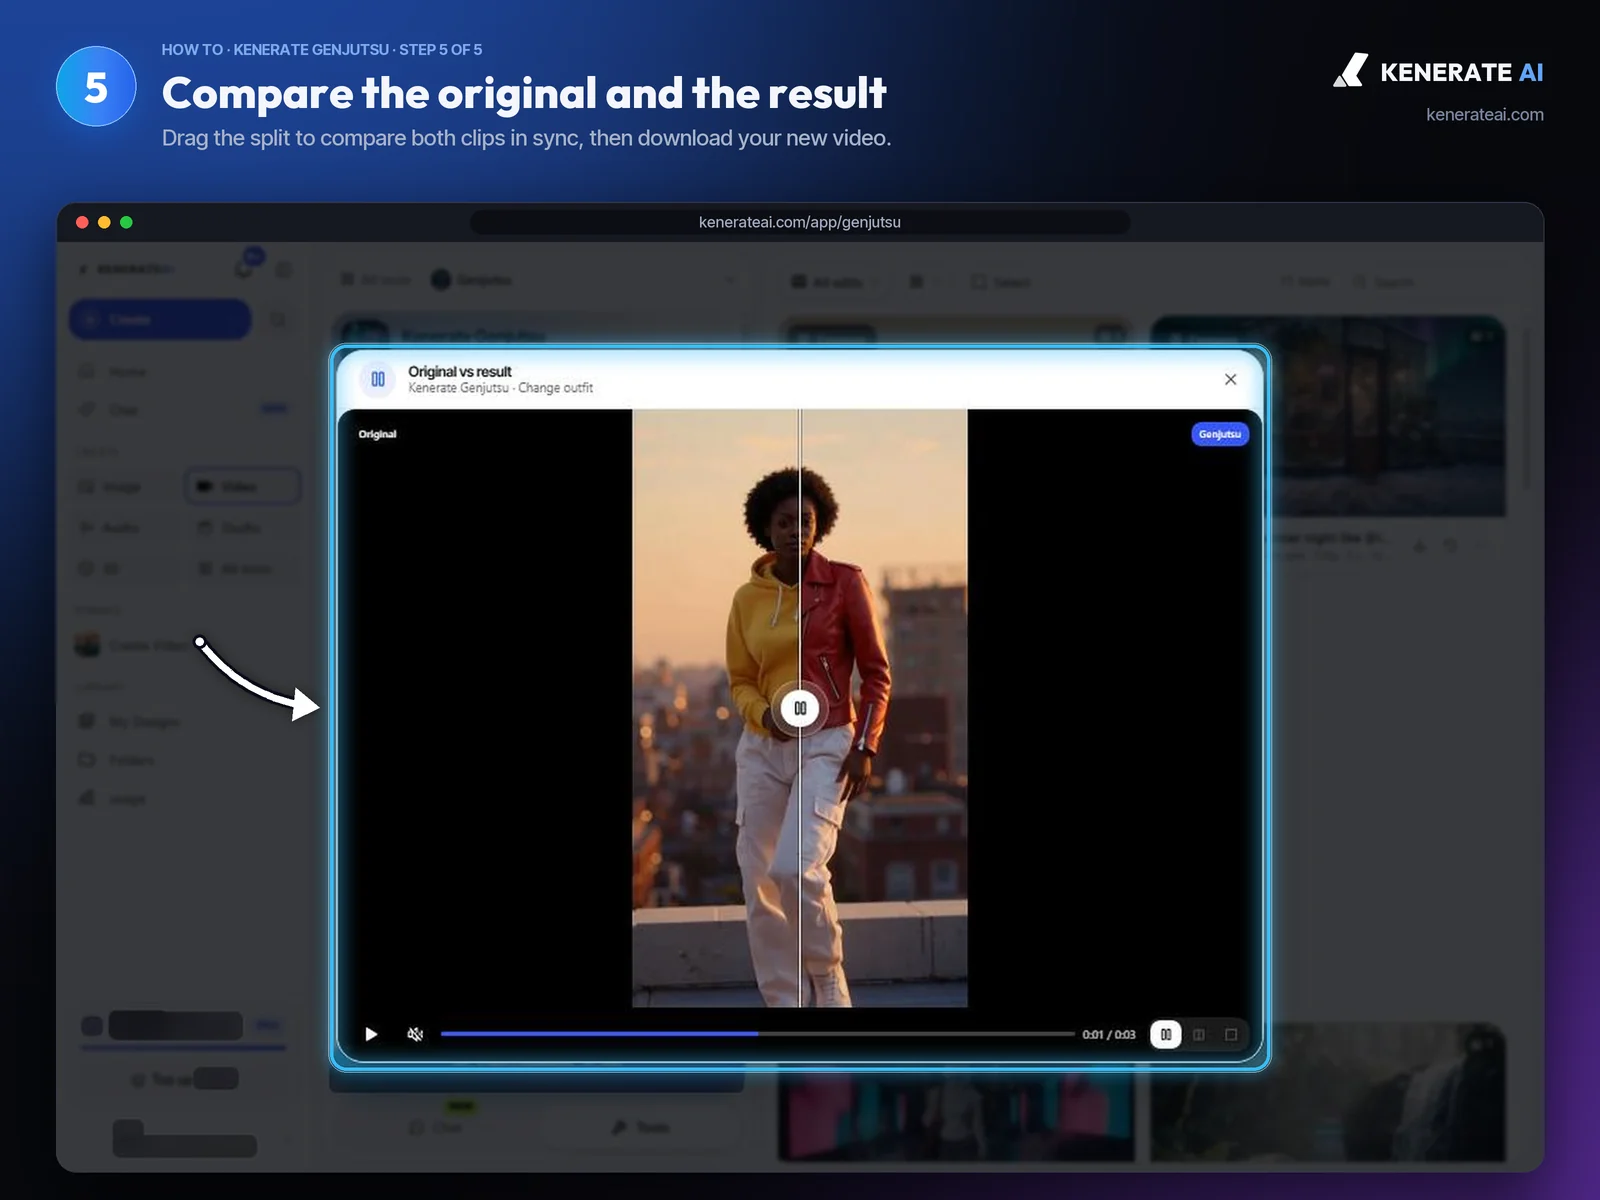Click the split divider handle
Screen dimensions: 1600x1200
click(800, 708)
